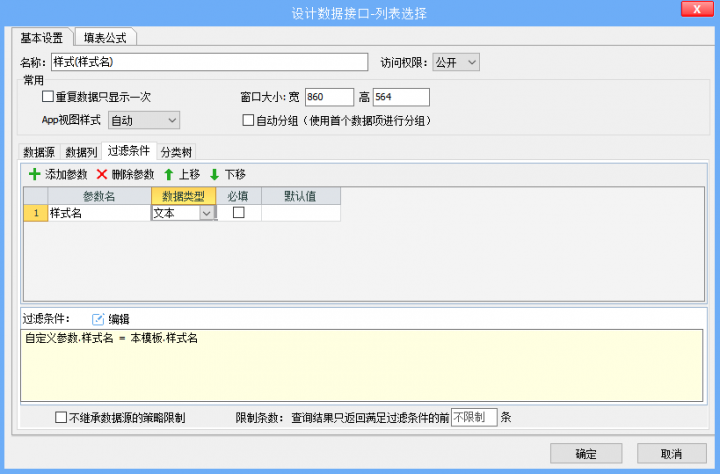The height and width of the screenshot is (474, 720).
Task: Click the 取消 button
Action: [x=671, y=454]
